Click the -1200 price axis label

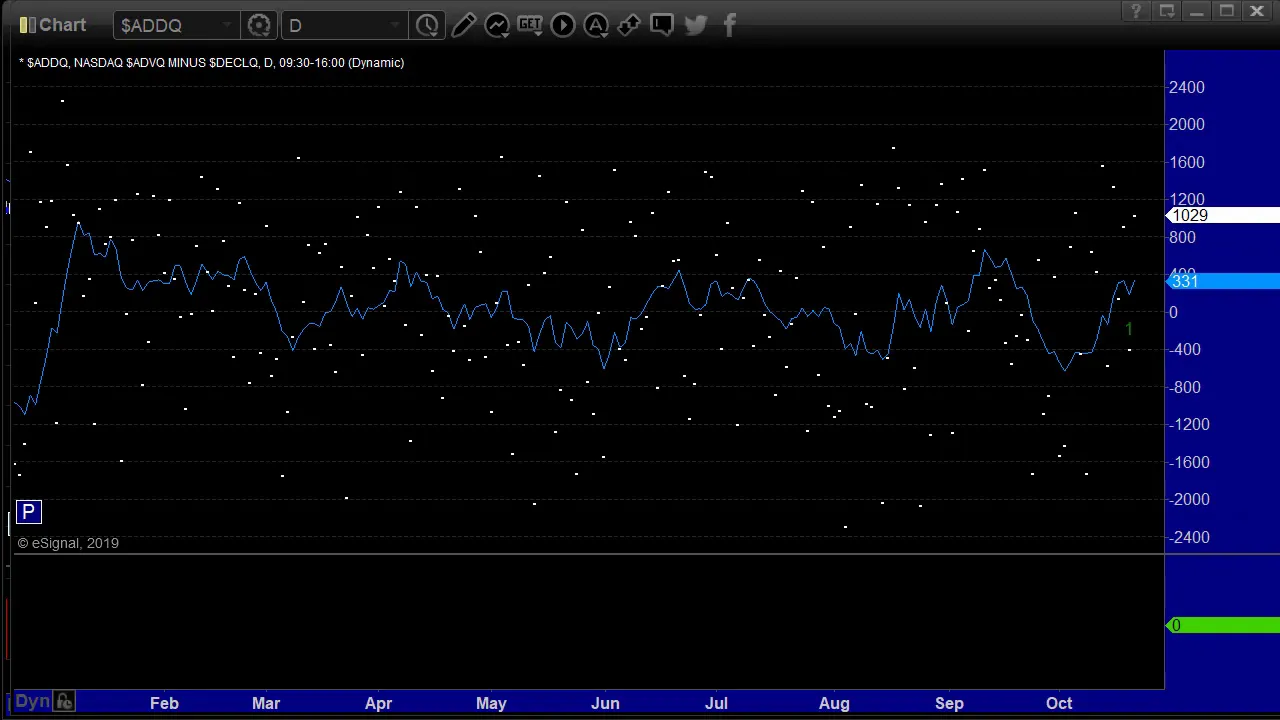point(1187,424)
